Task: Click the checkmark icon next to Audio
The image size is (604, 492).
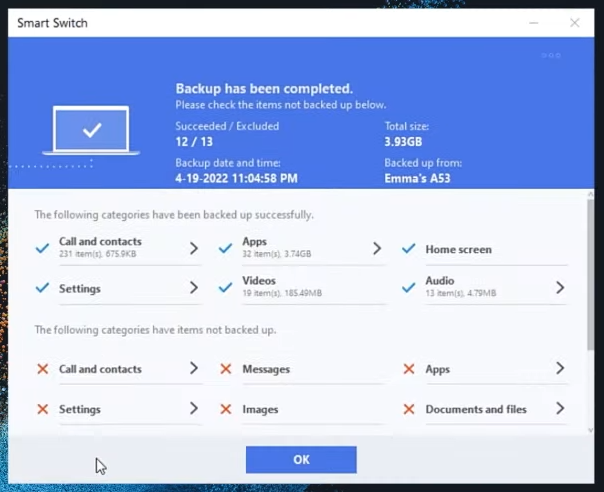Action: 408,287
